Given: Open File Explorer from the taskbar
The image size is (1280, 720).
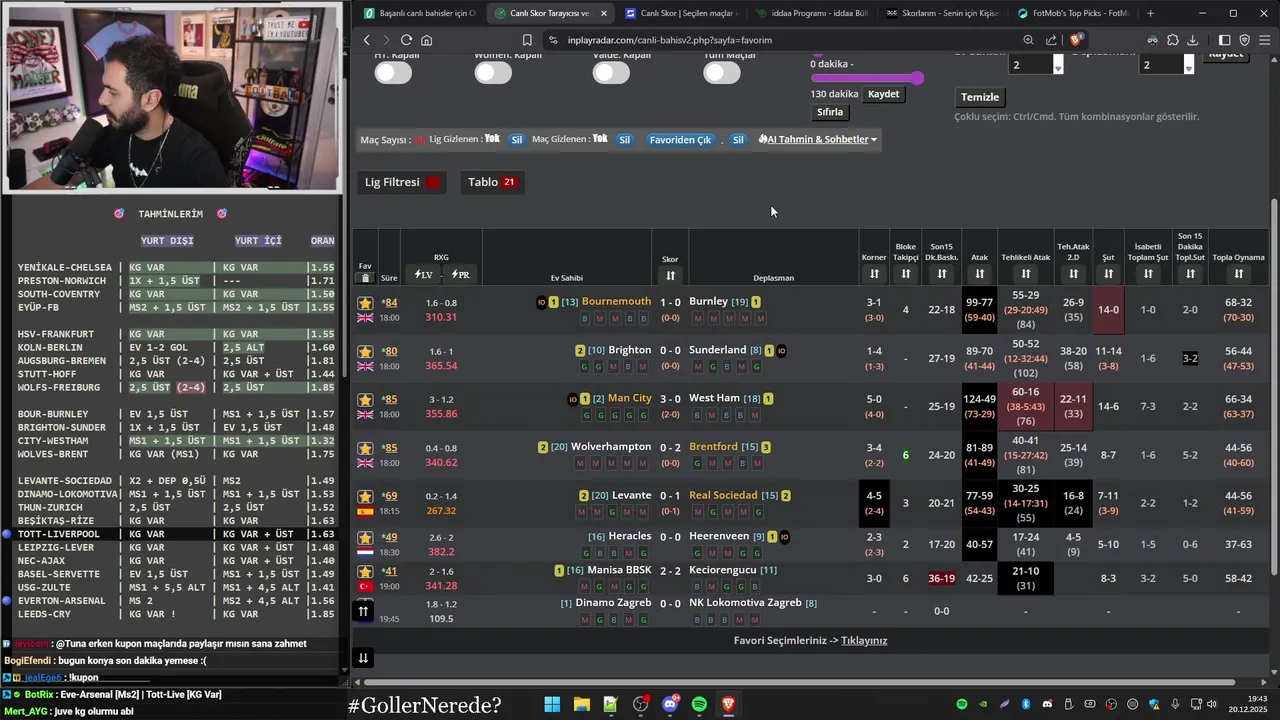Looking at the screenshot, I should click(581, 704).
